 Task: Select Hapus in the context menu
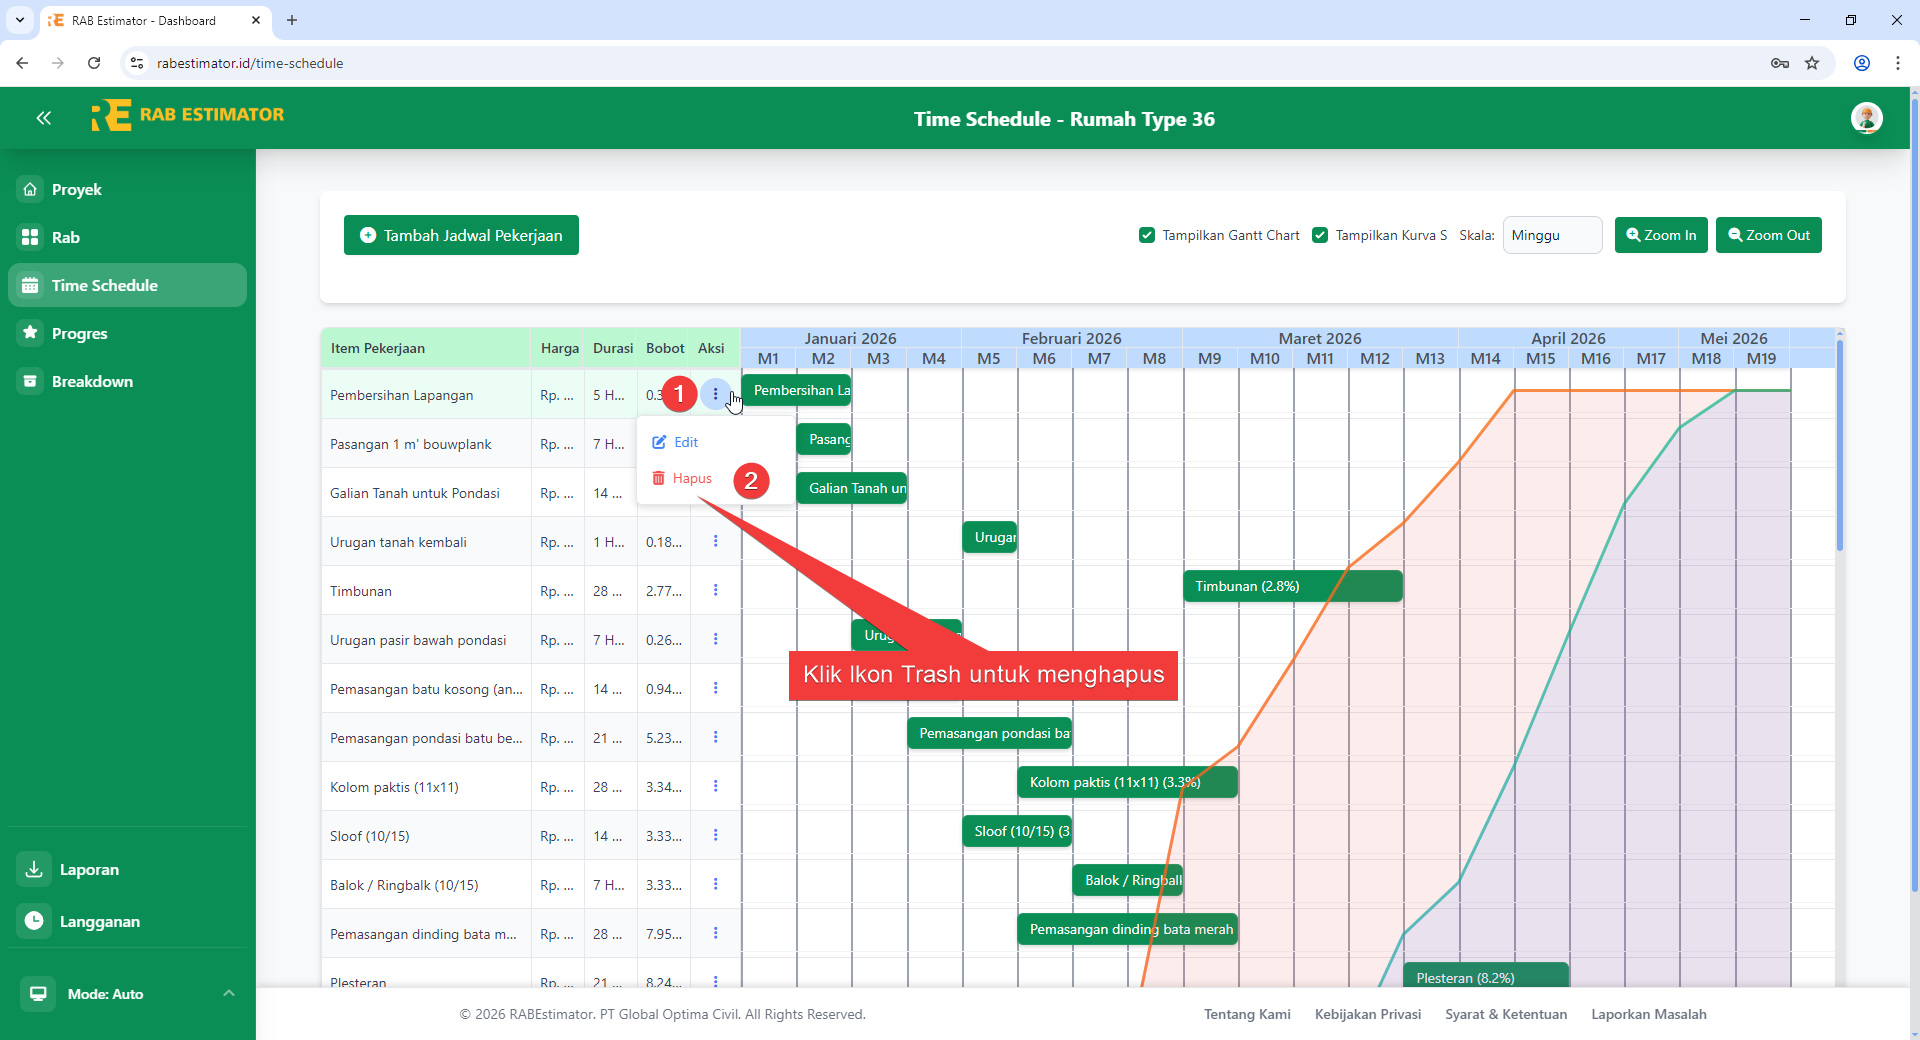click(691, 478)
